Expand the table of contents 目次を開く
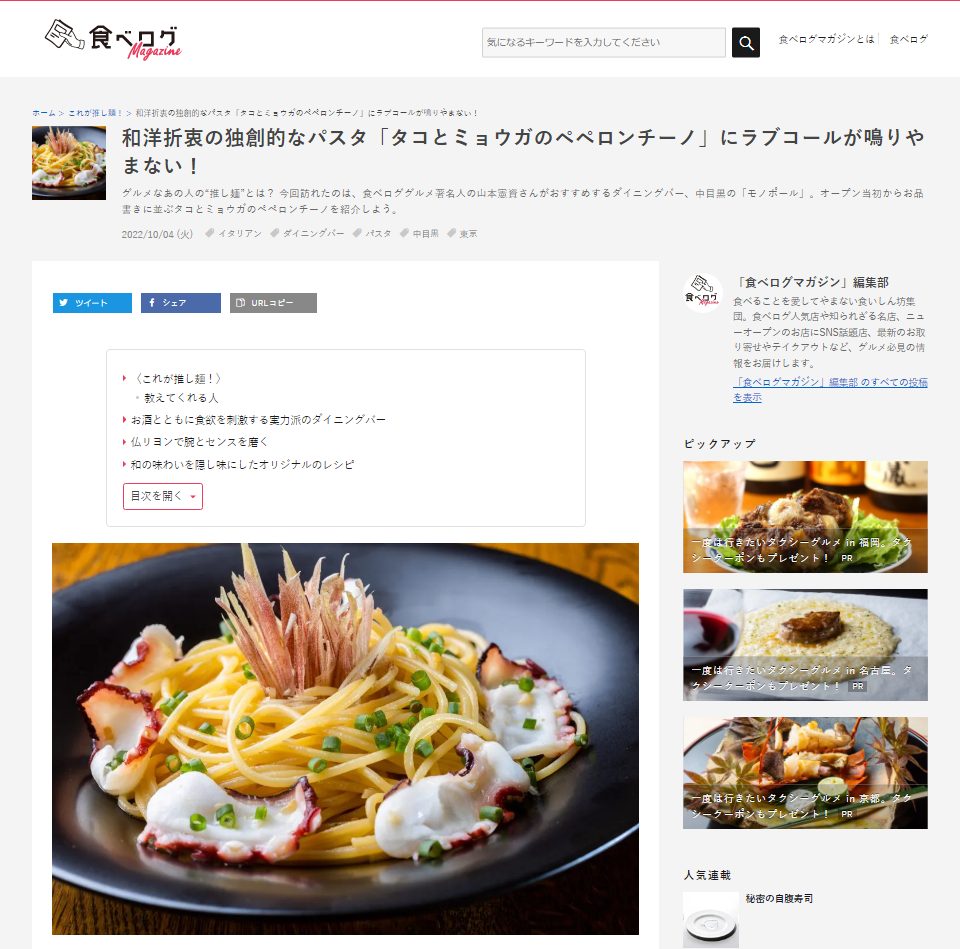 [162, 496]
